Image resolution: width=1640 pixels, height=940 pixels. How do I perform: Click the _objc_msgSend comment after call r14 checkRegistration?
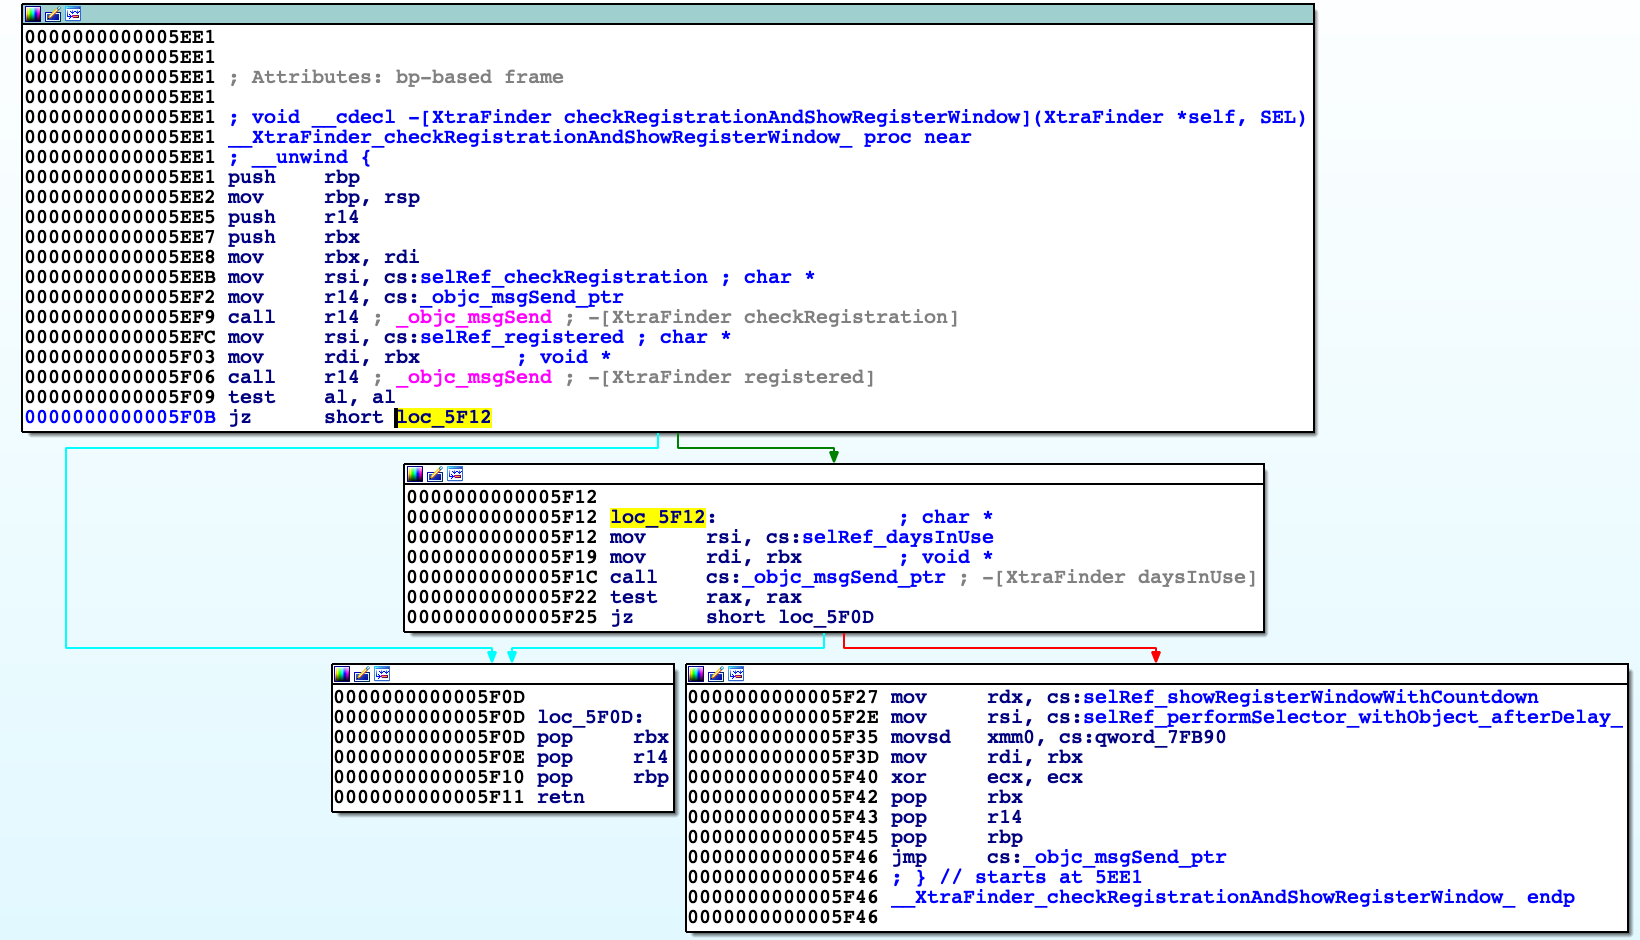pos(473,317)
